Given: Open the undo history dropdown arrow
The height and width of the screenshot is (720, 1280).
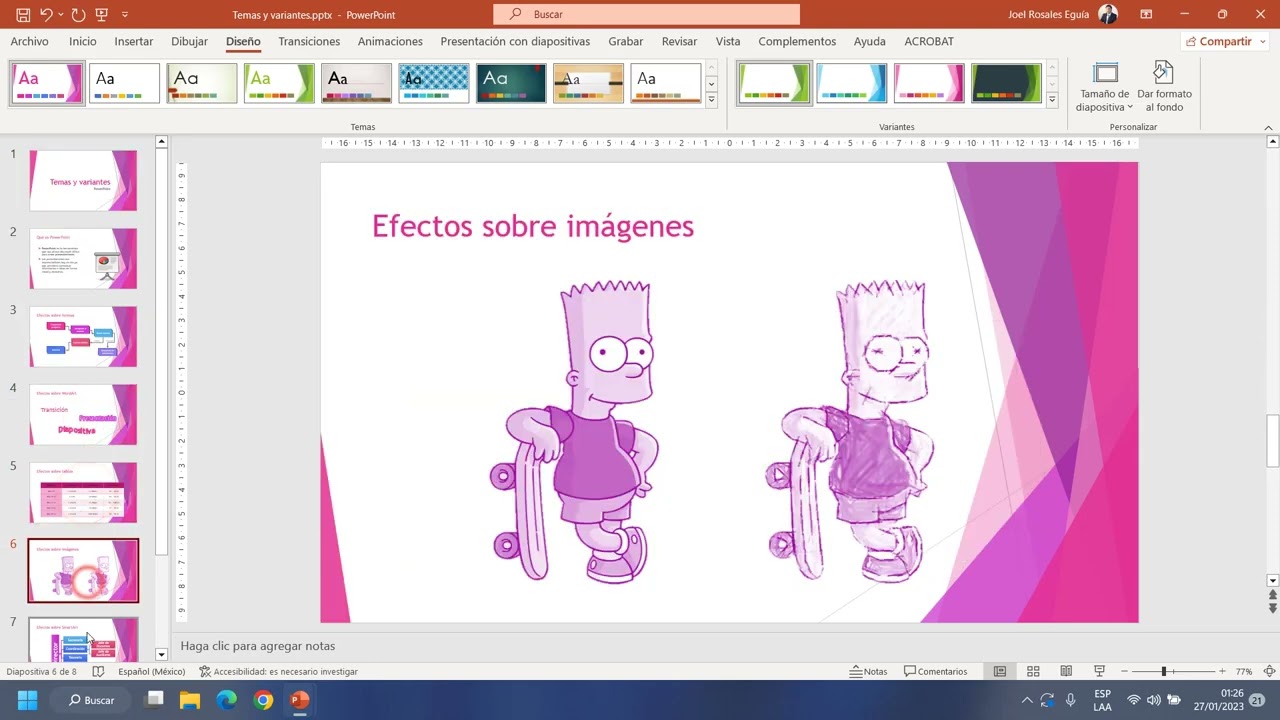Looking at the screenshot, I should 60,15.
